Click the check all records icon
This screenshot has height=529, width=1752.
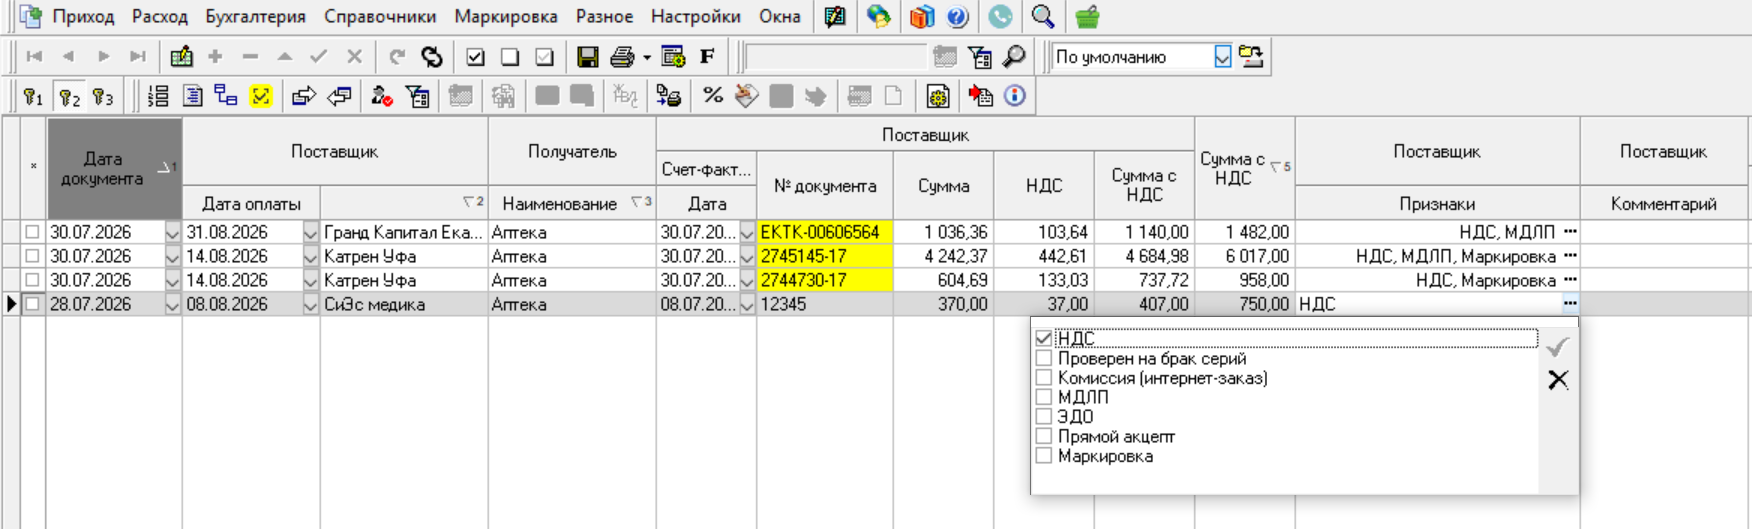476,57
